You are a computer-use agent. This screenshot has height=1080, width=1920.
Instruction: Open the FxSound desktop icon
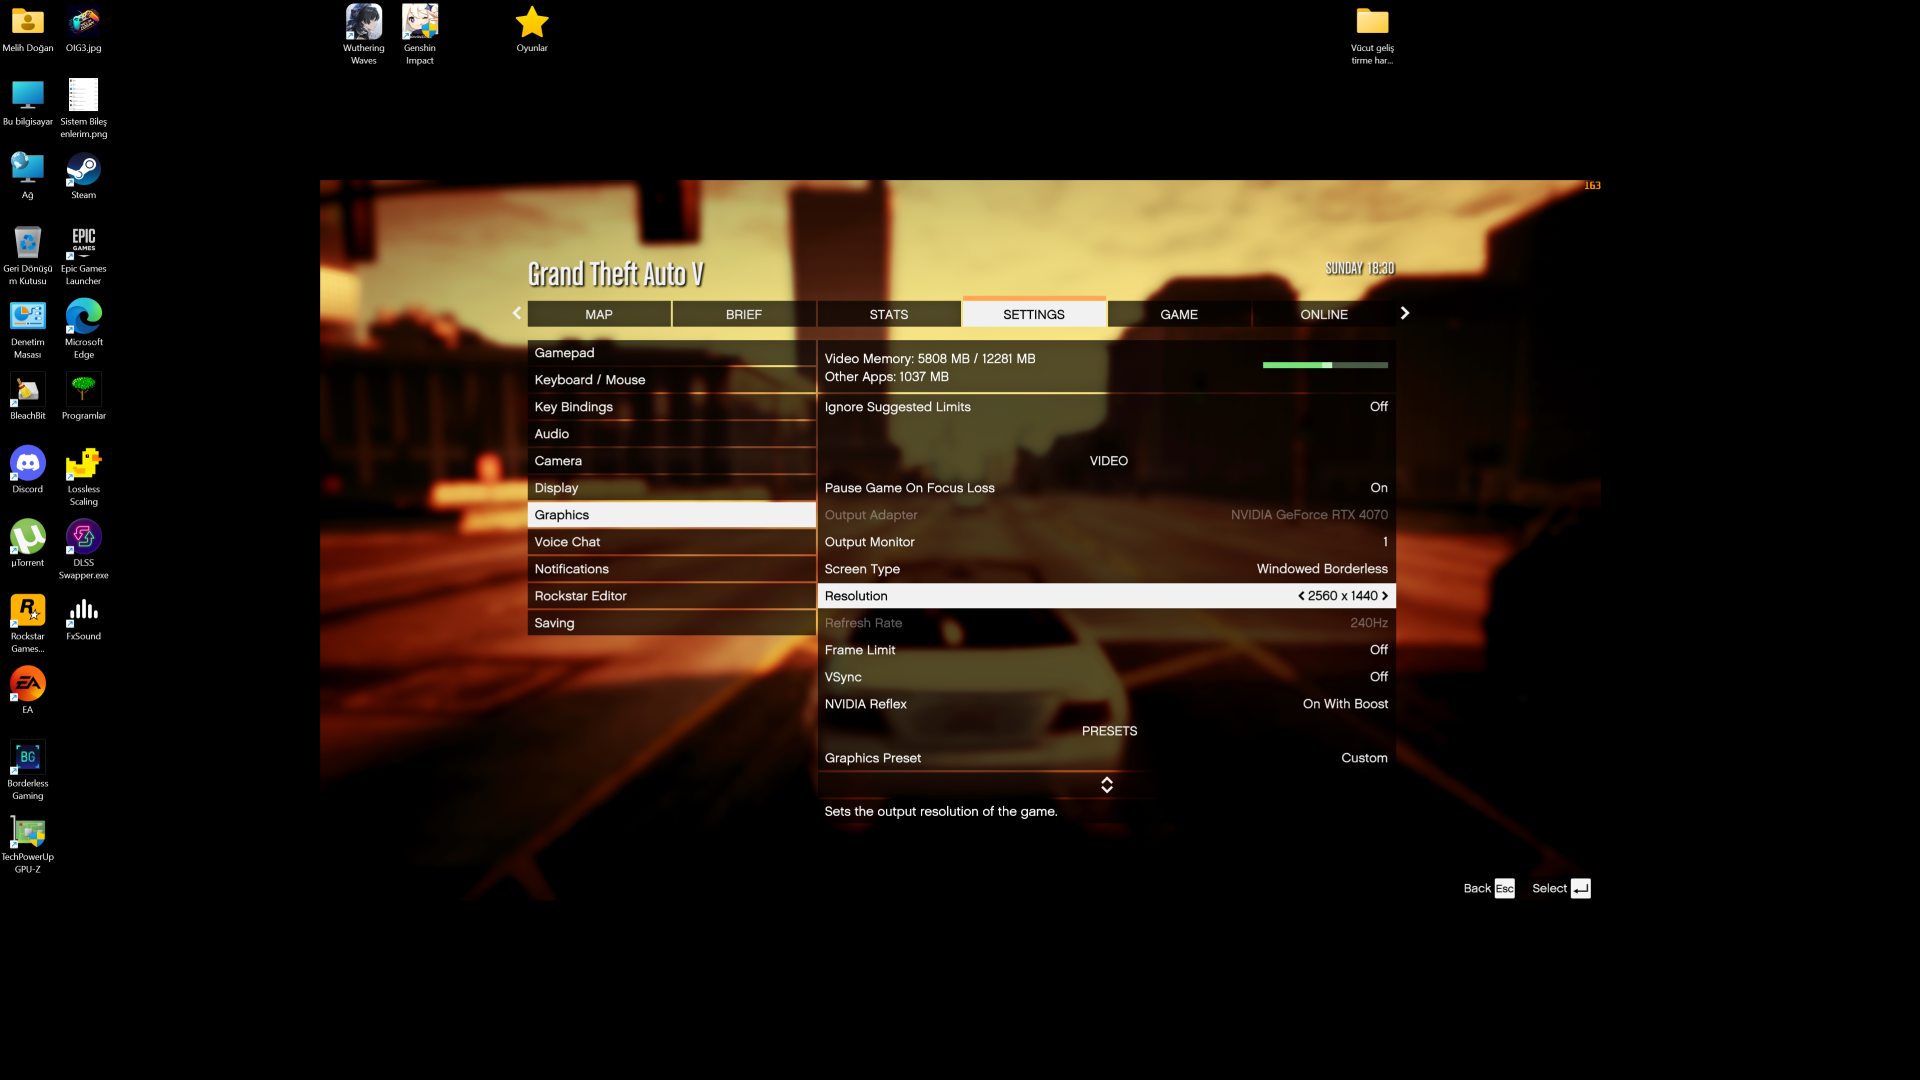pyautogui.click(x=83, y=611)
